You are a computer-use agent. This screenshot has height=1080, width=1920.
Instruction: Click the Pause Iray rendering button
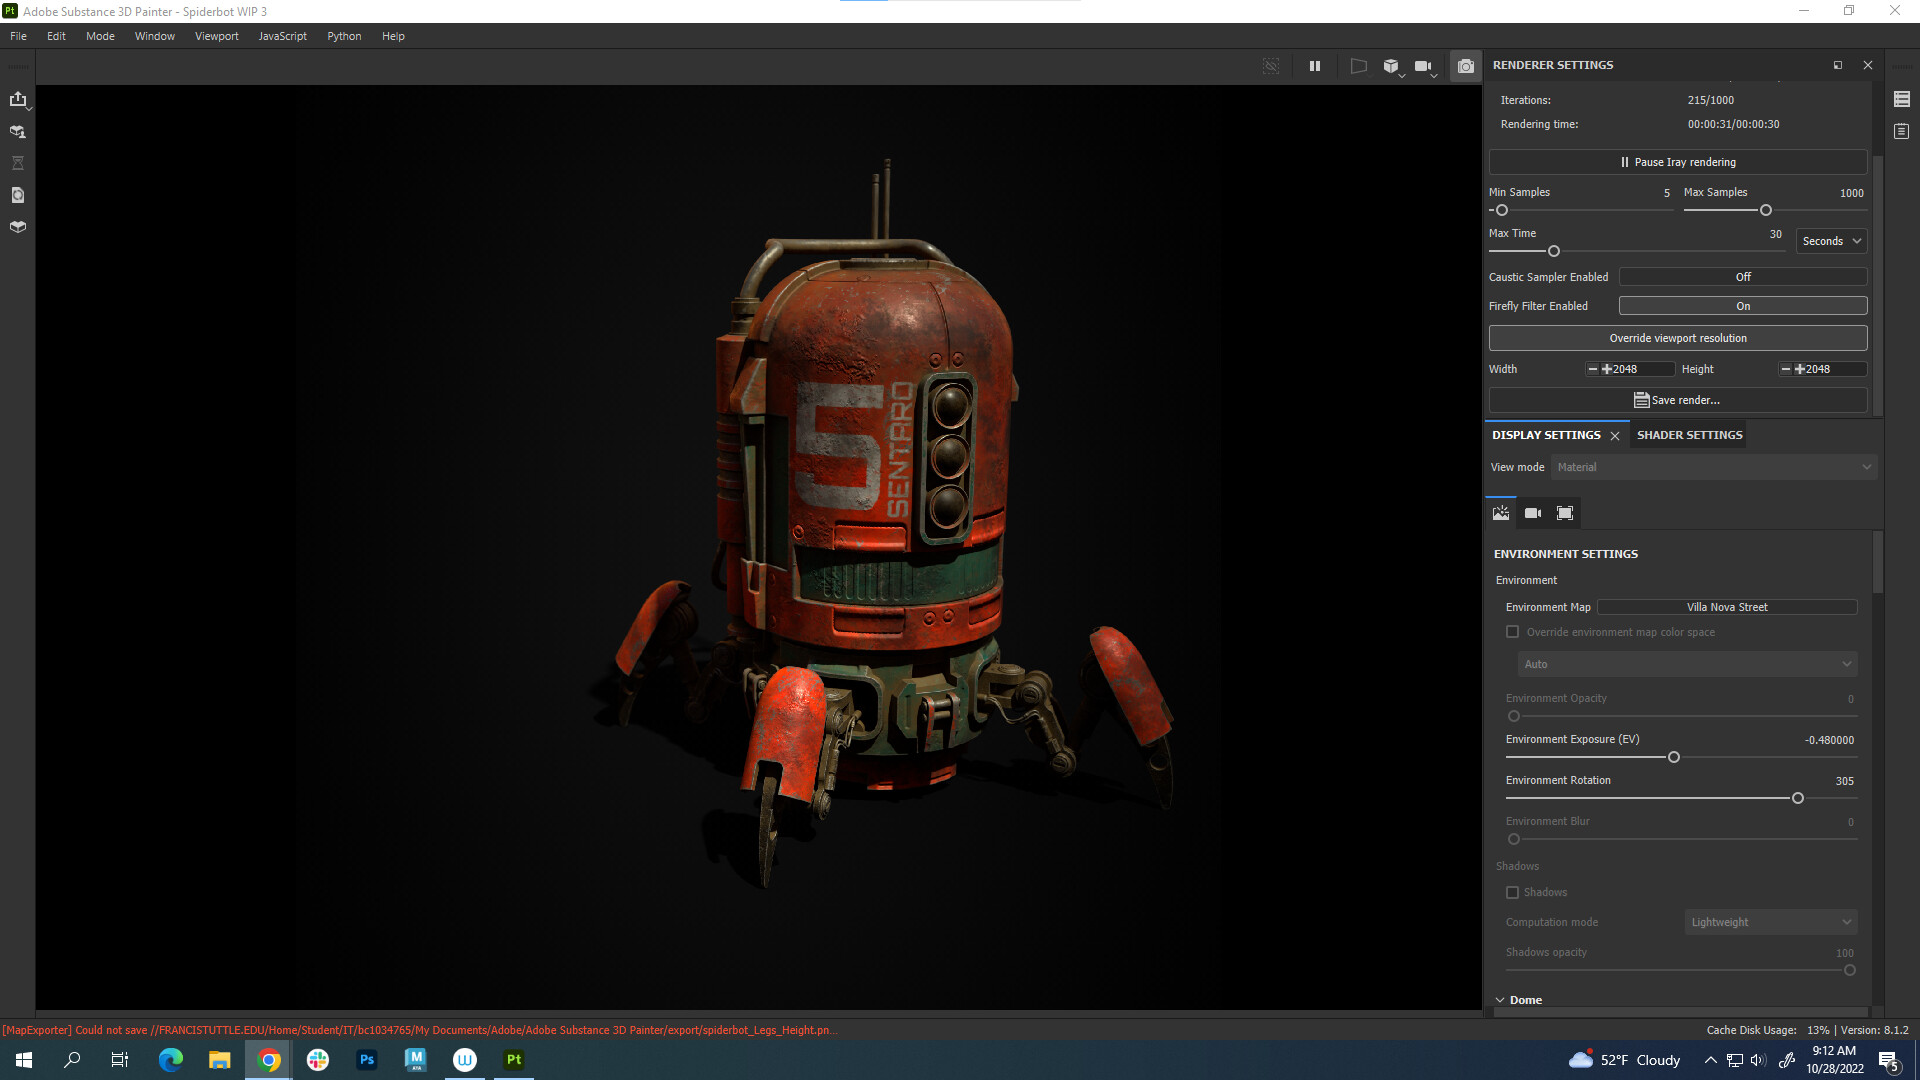coord(1678,161)
